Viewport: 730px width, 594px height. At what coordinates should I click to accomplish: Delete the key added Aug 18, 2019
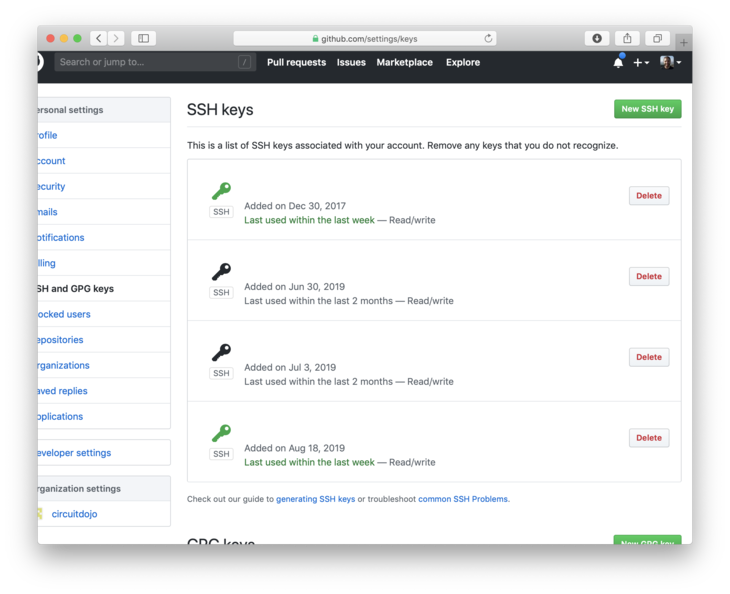649,438
